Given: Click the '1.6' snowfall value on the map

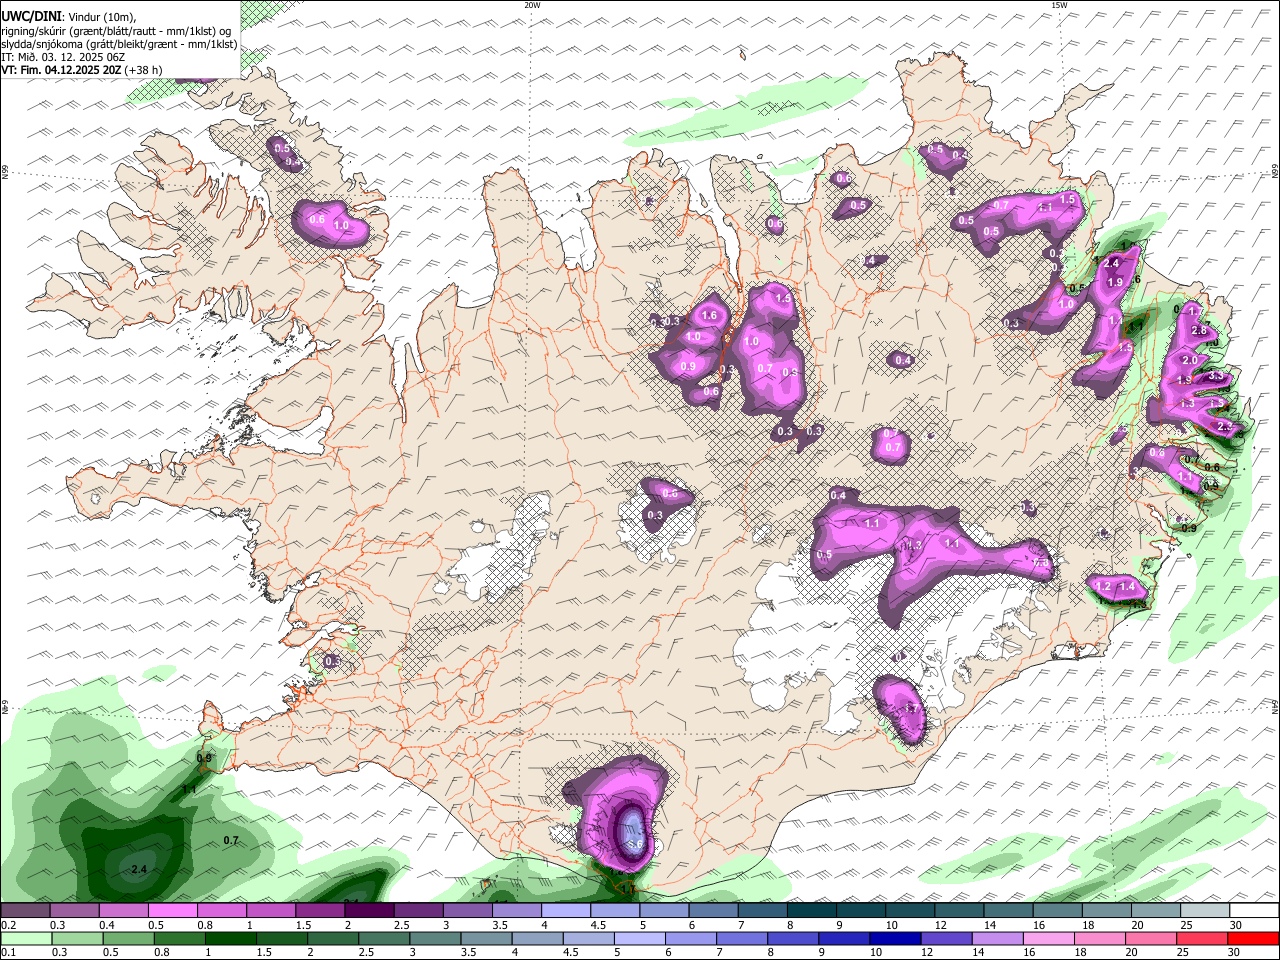Looking at the screenshot, I should 710,315.
